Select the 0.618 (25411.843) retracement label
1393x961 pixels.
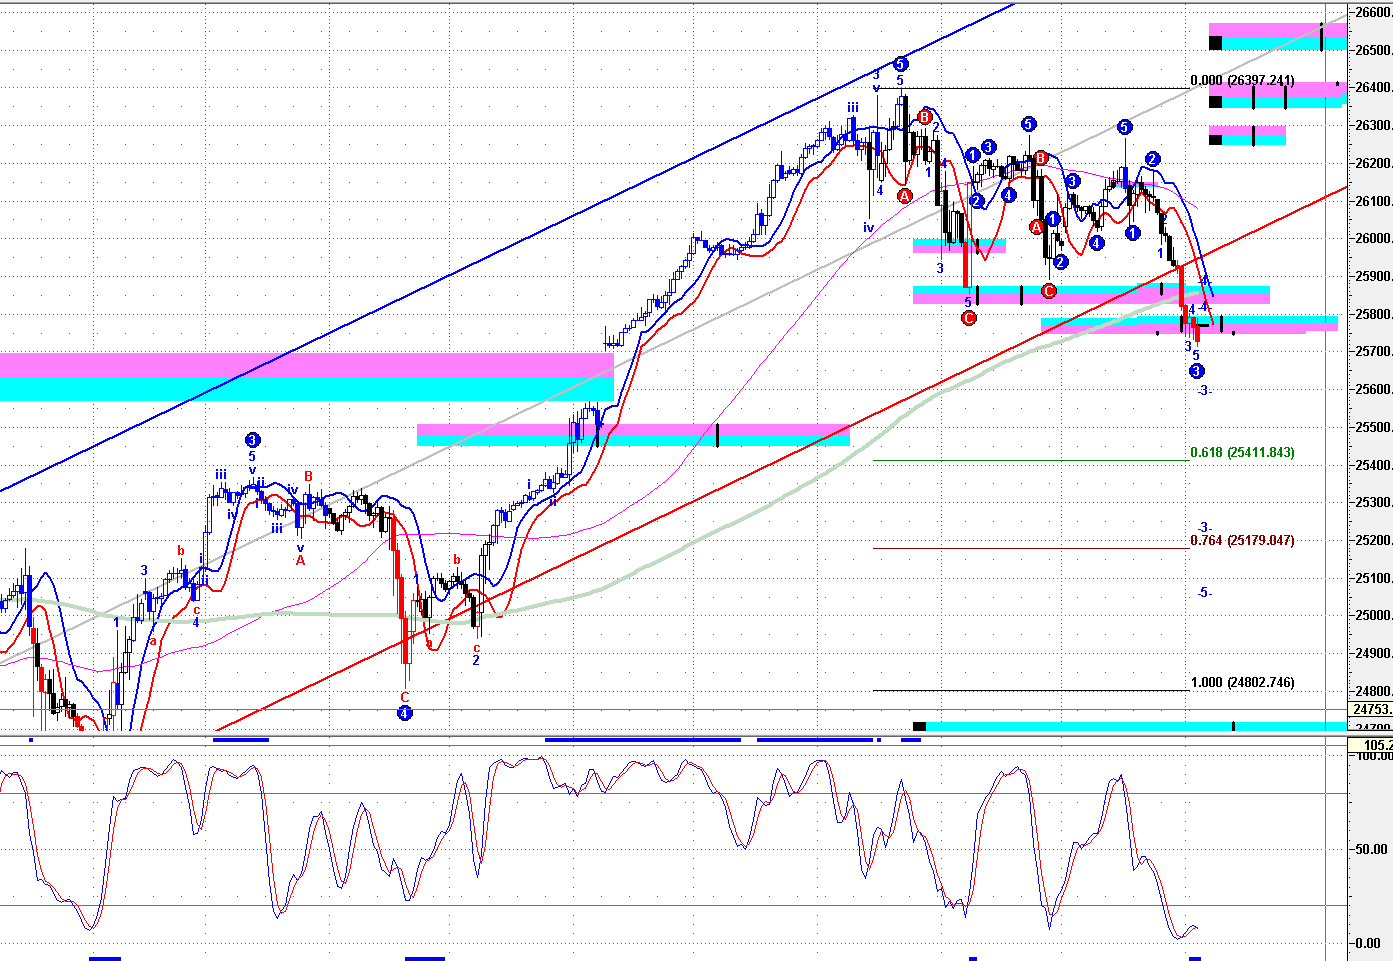[1242, 453]
